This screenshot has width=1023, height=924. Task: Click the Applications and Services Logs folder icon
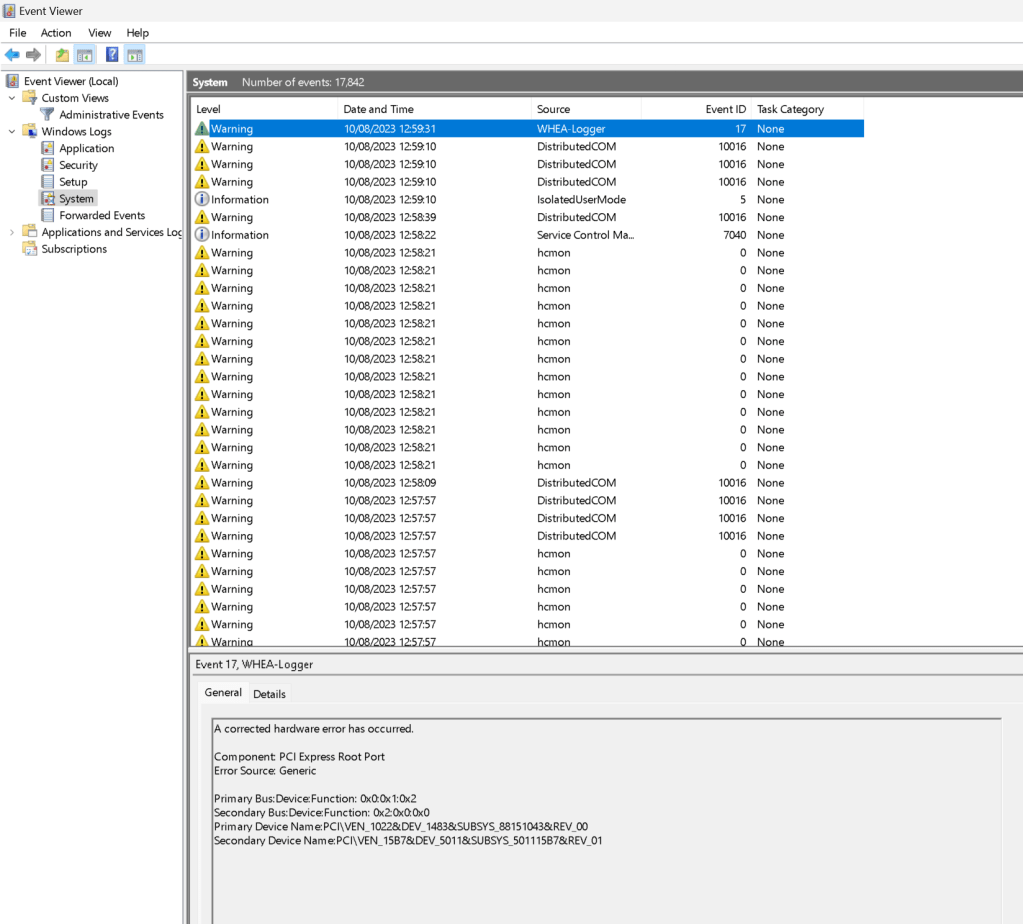(x=30, y=232)
